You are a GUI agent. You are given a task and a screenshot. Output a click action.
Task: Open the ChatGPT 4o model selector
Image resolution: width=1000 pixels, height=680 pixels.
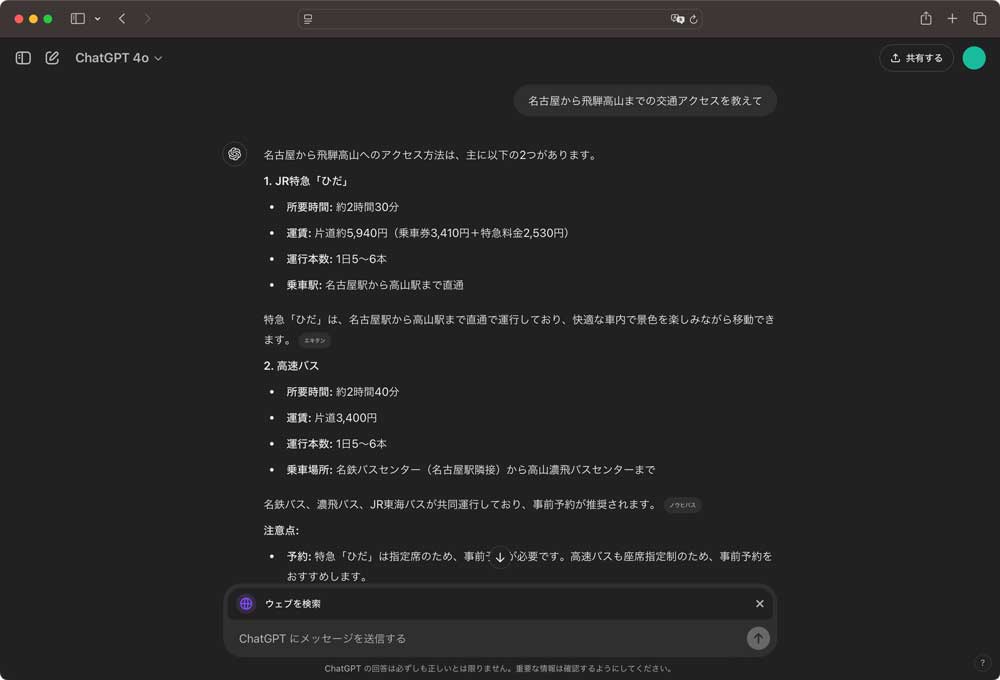click(119, 58)
